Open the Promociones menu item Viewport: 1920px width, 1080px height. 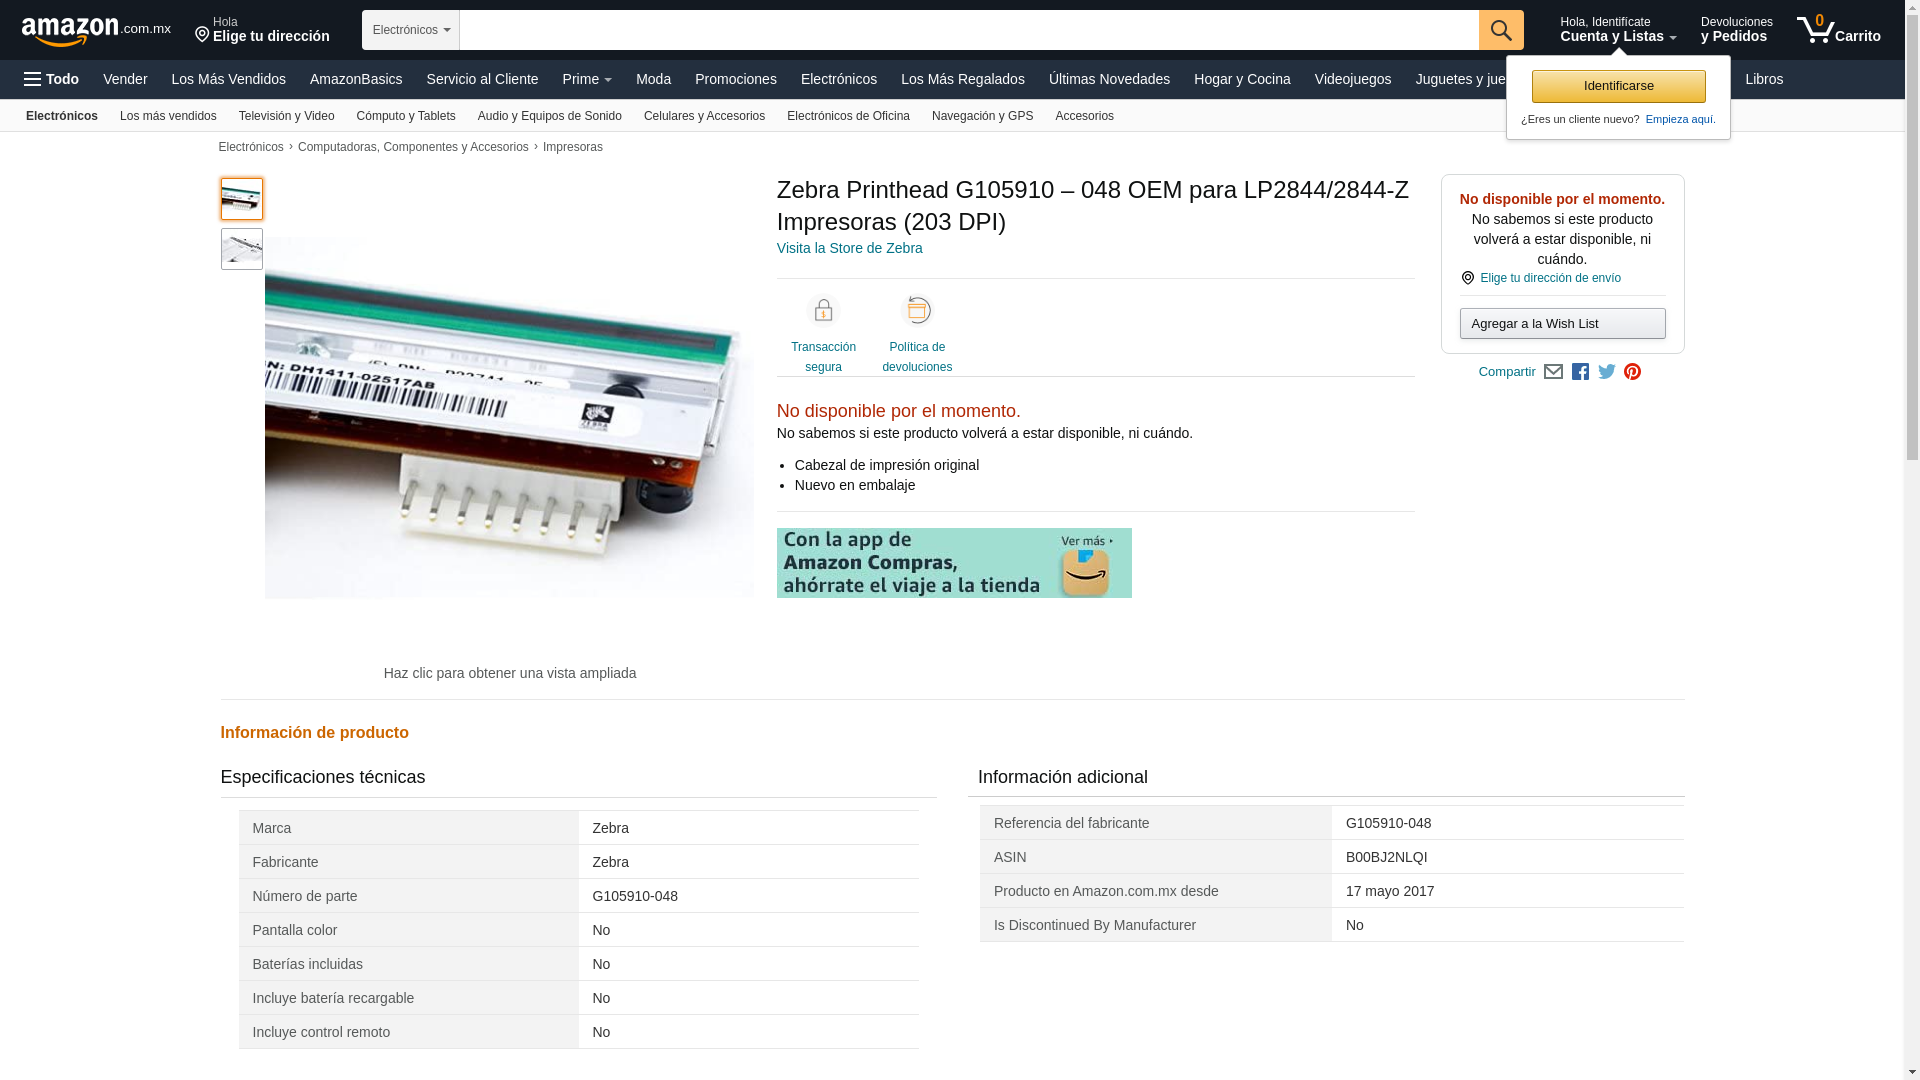(735, 79)
